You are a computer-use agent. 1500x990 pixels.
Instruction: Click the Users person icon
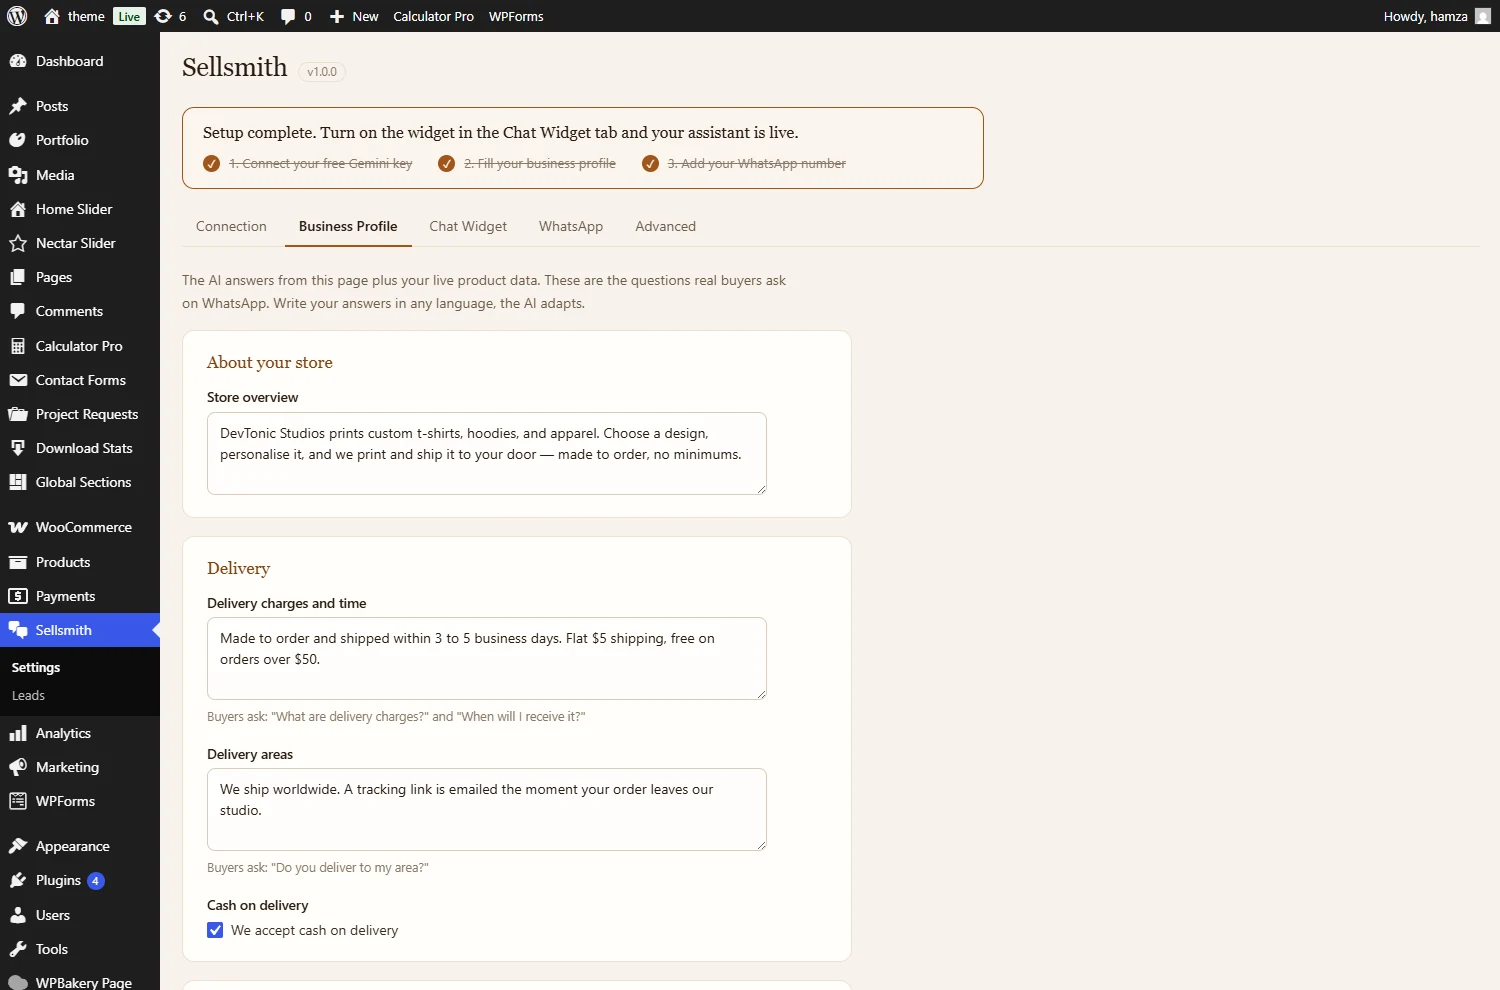(x=18, y=915)
